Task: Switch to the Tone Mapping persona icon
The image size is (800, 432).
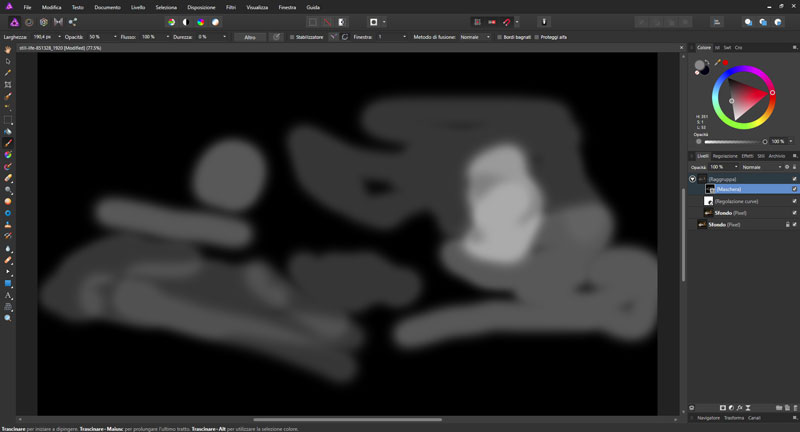Action: click(58, 22)
